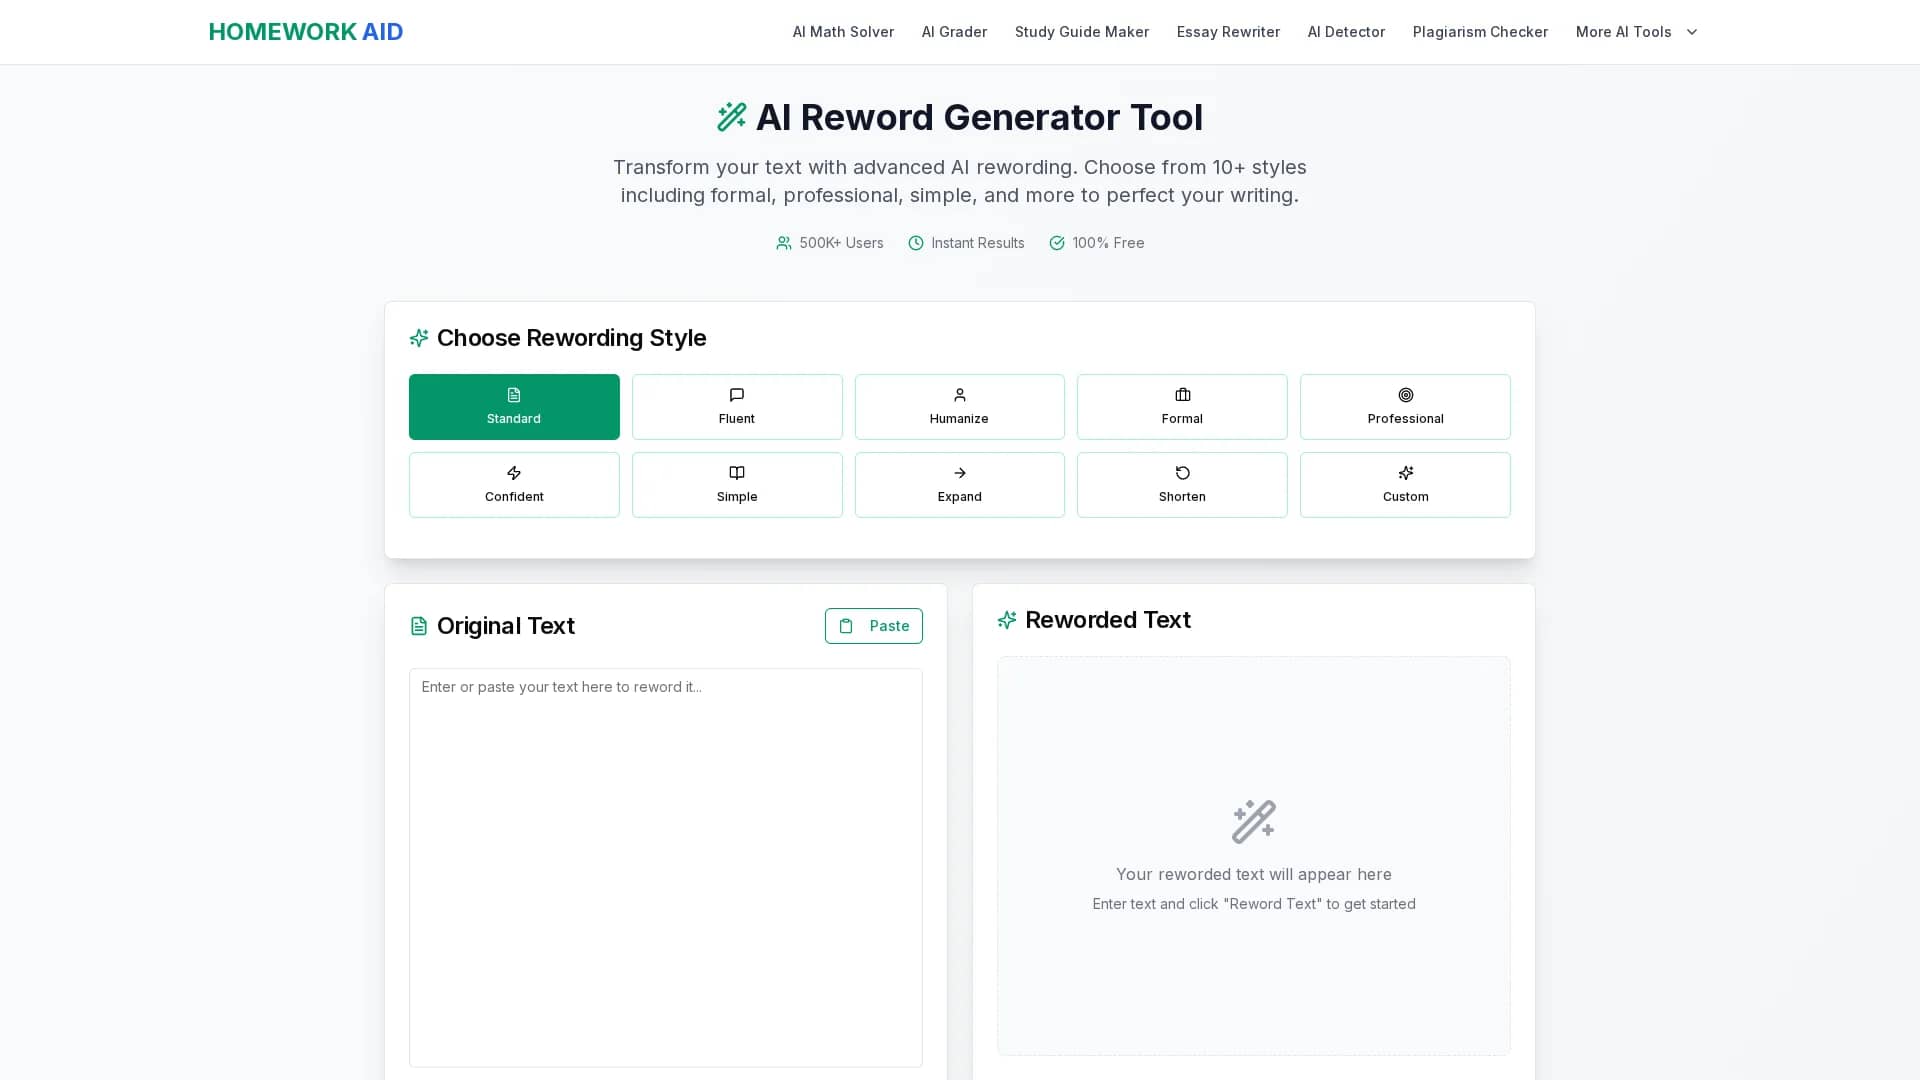Open the AI Detector tool
This screenshot has width=1920, height=1080.
(1346, 32)
